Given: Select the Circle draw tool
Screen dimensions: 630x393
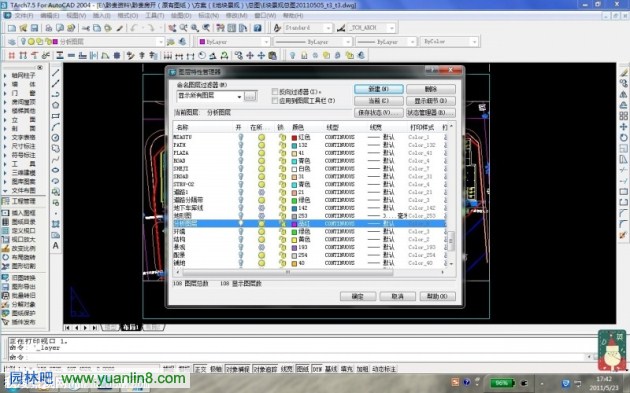Looking at the screenshot, I should click(55, 138).
